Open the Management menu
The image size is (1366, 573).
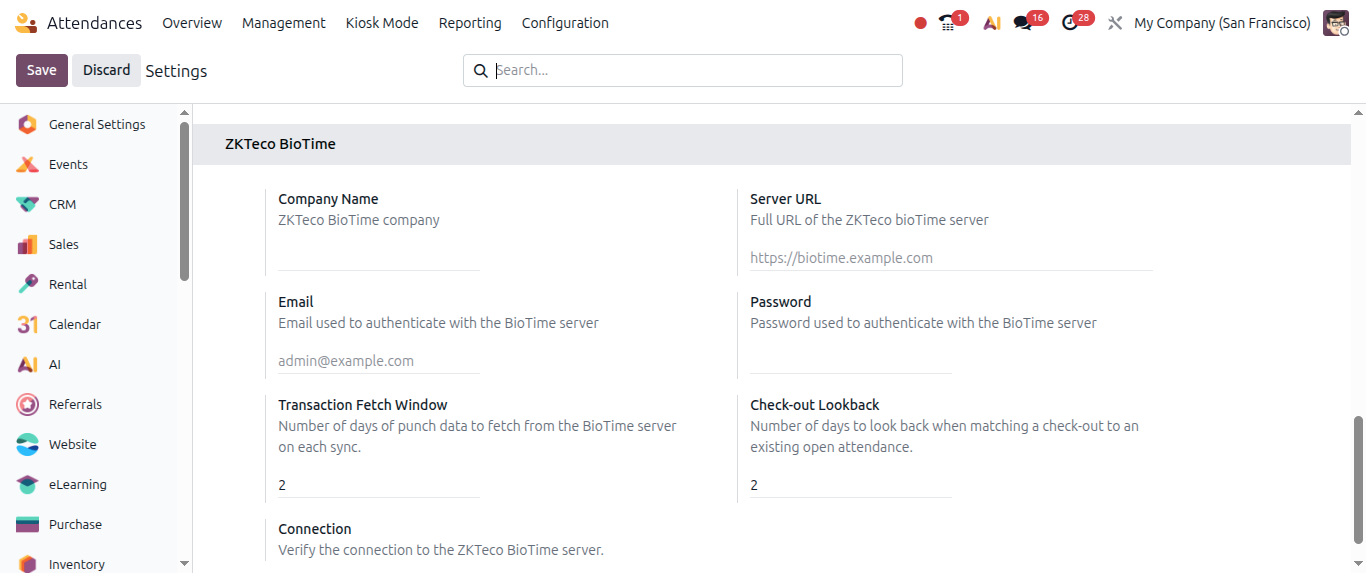click(284, 23)
